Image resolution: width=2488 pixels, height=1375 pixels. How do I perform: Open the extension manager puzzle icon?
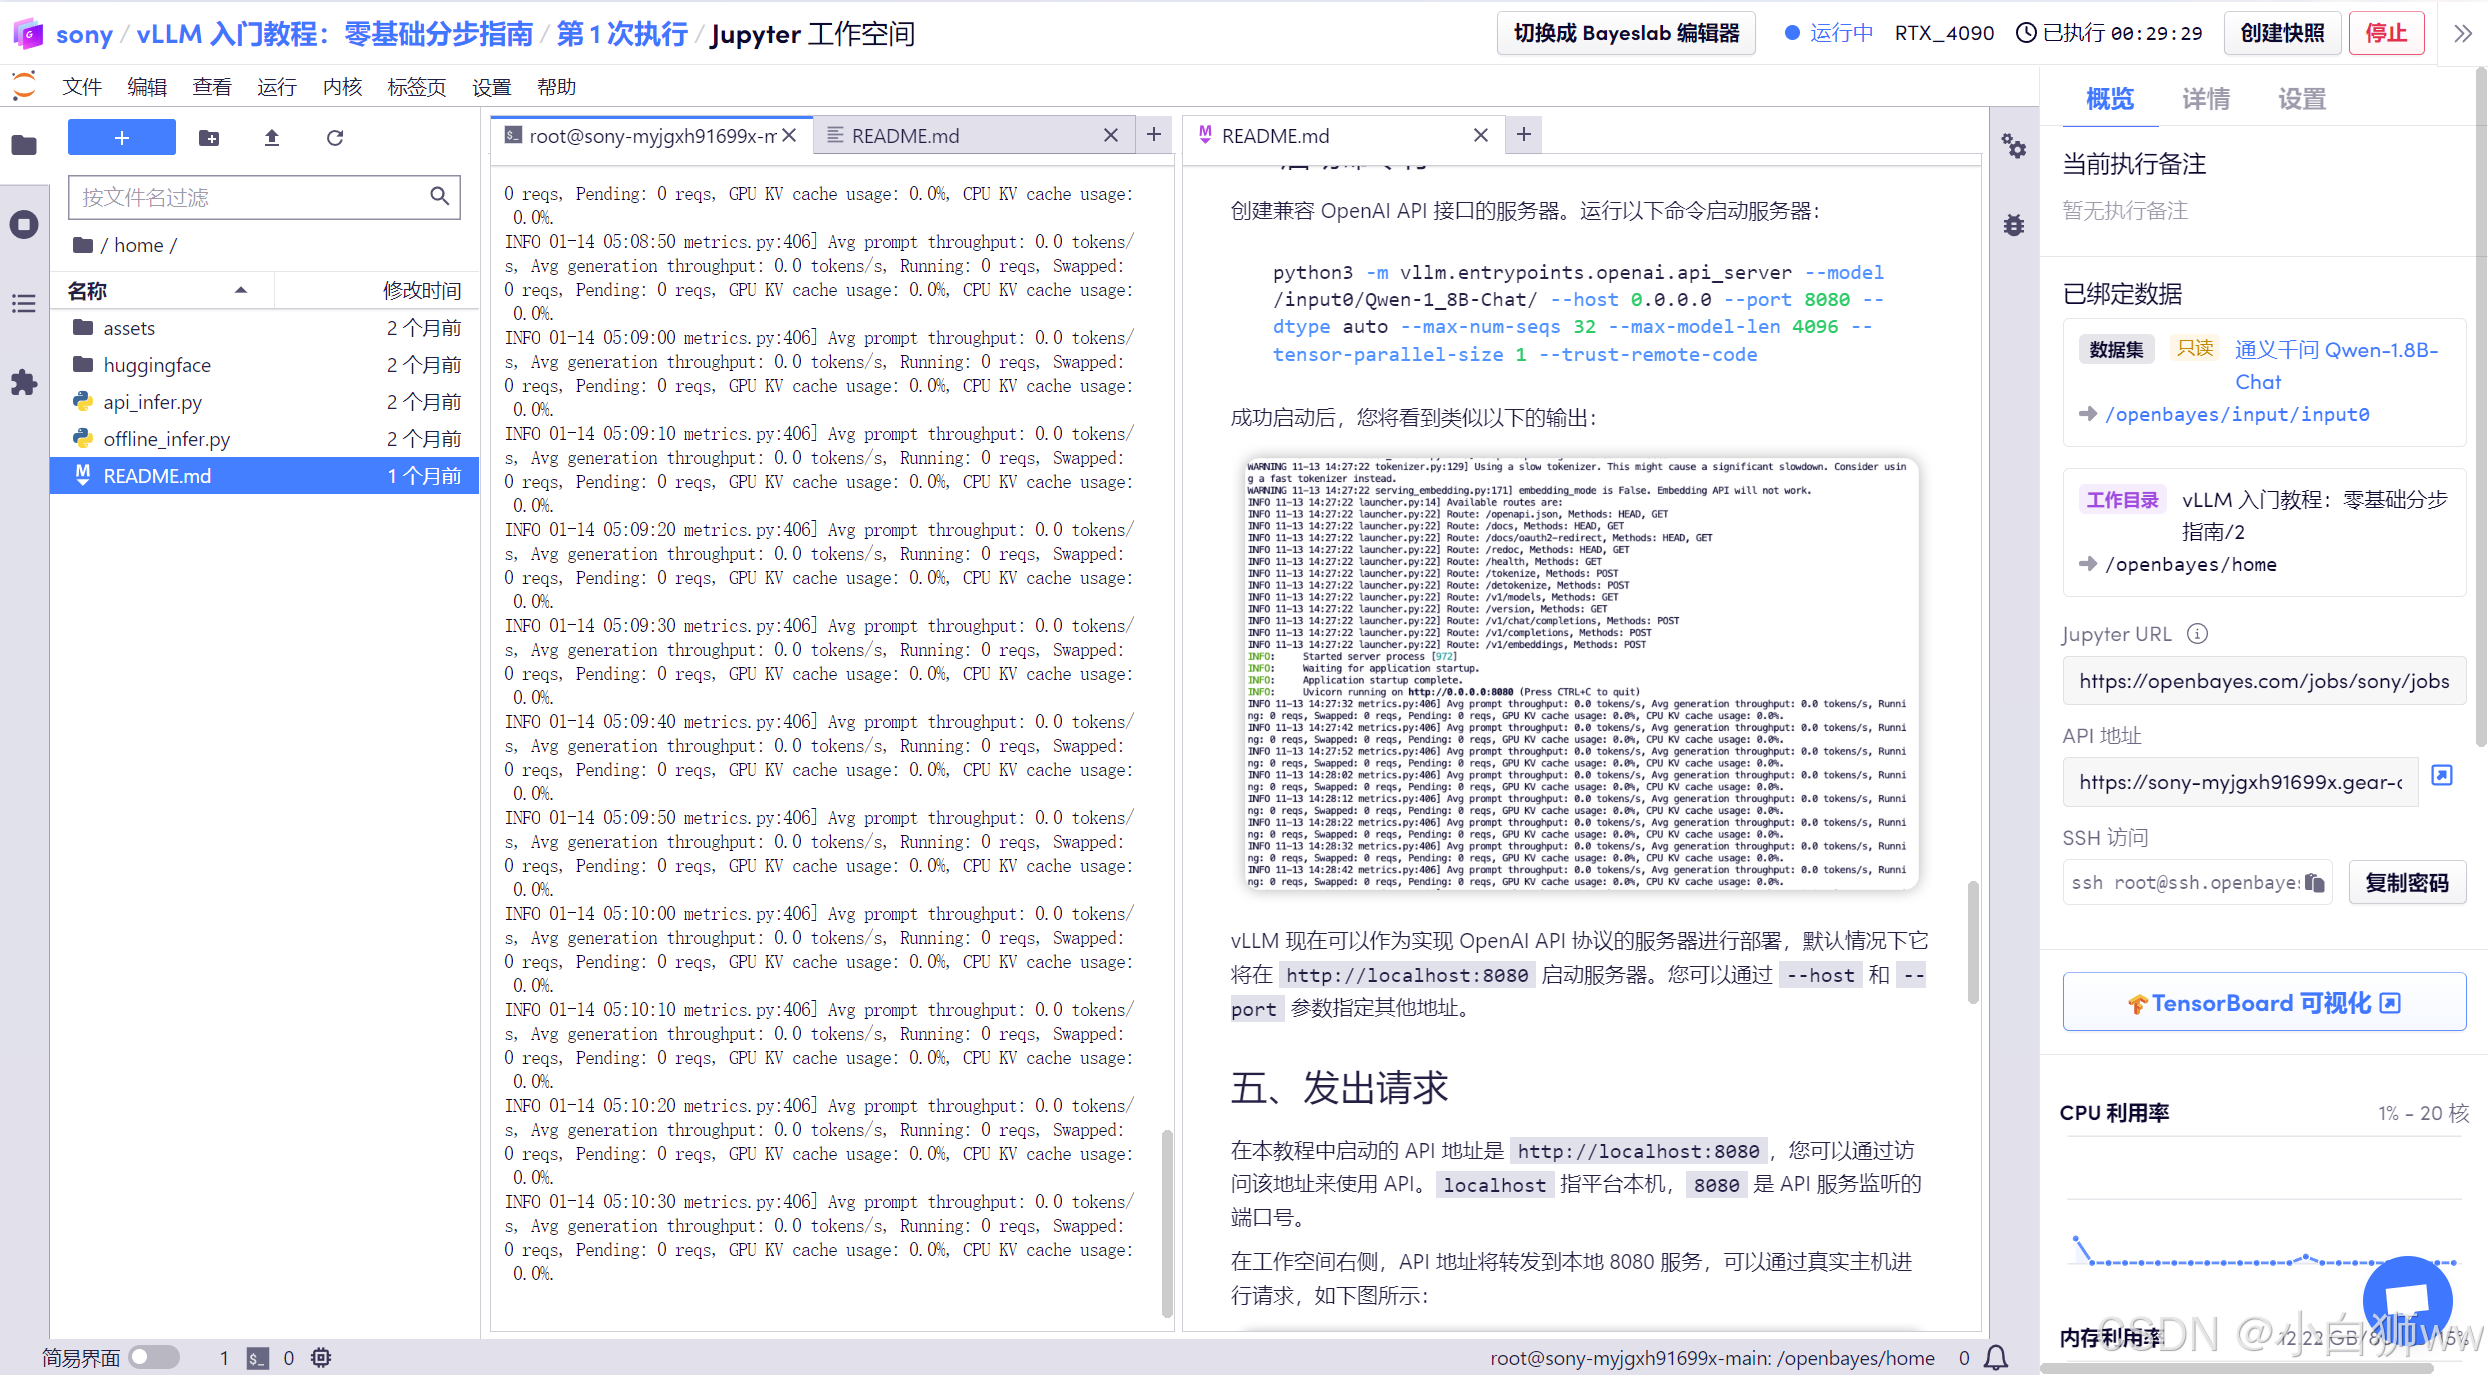tap(24, 382)
